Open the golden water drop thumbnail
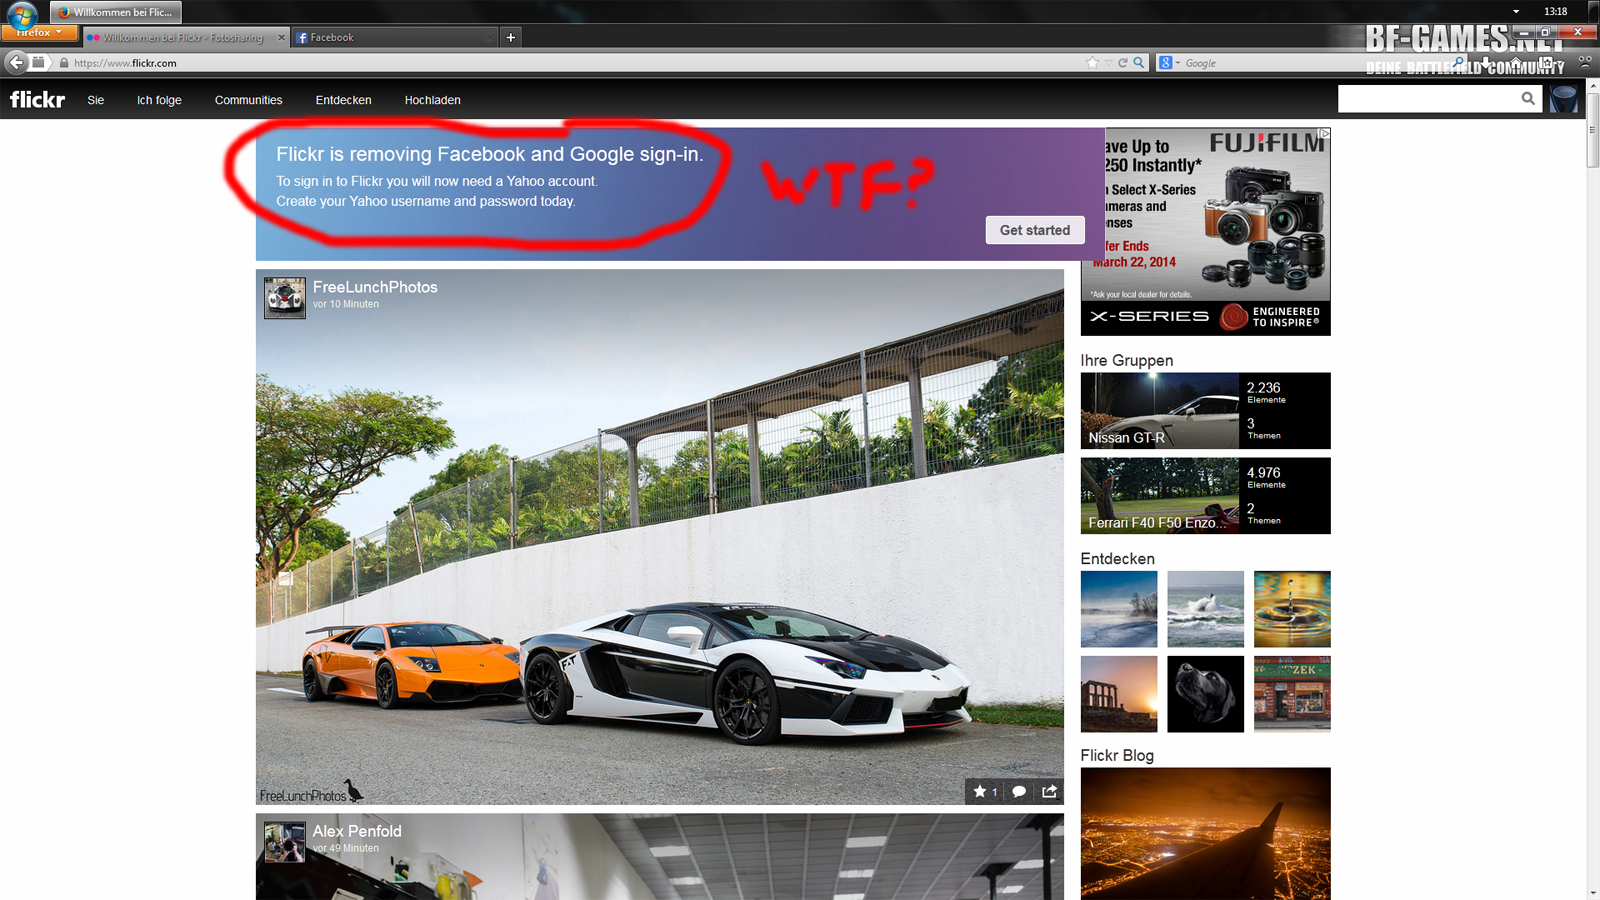Image resolution: width=1600 pixels, height=900 pixels. (1292, 609)
